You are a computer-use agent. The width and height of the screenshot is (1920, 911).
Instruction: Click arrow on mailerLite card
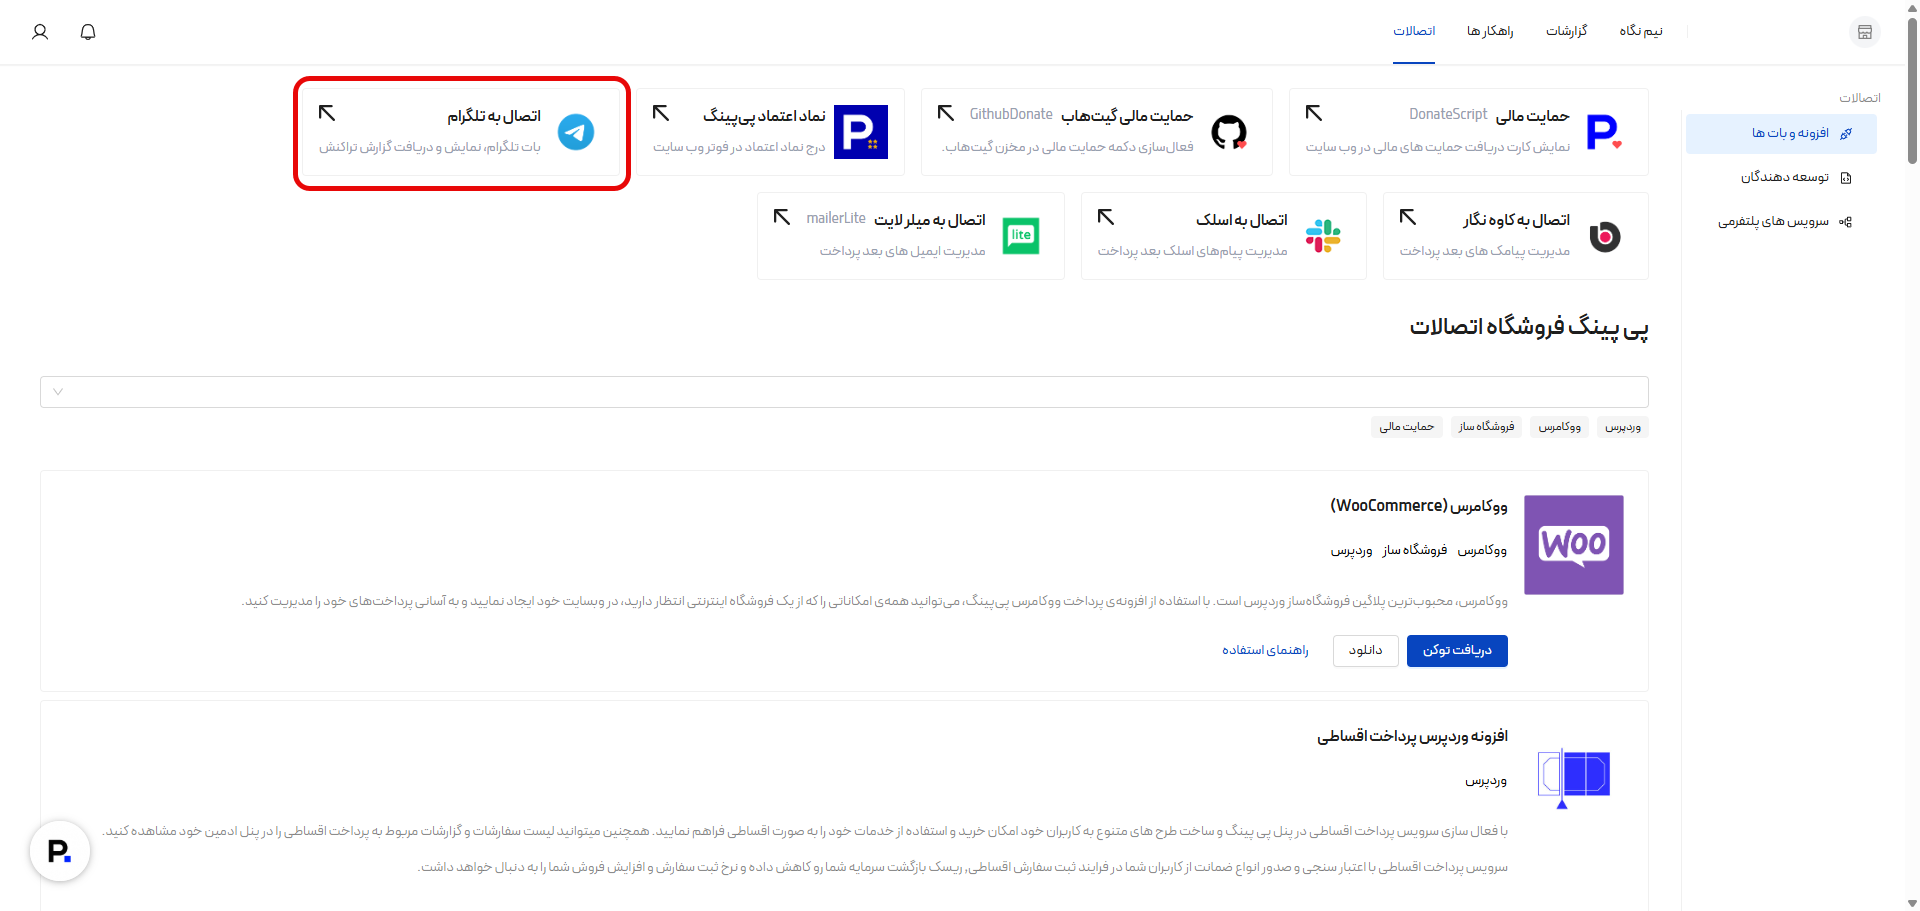click(782, 217)
